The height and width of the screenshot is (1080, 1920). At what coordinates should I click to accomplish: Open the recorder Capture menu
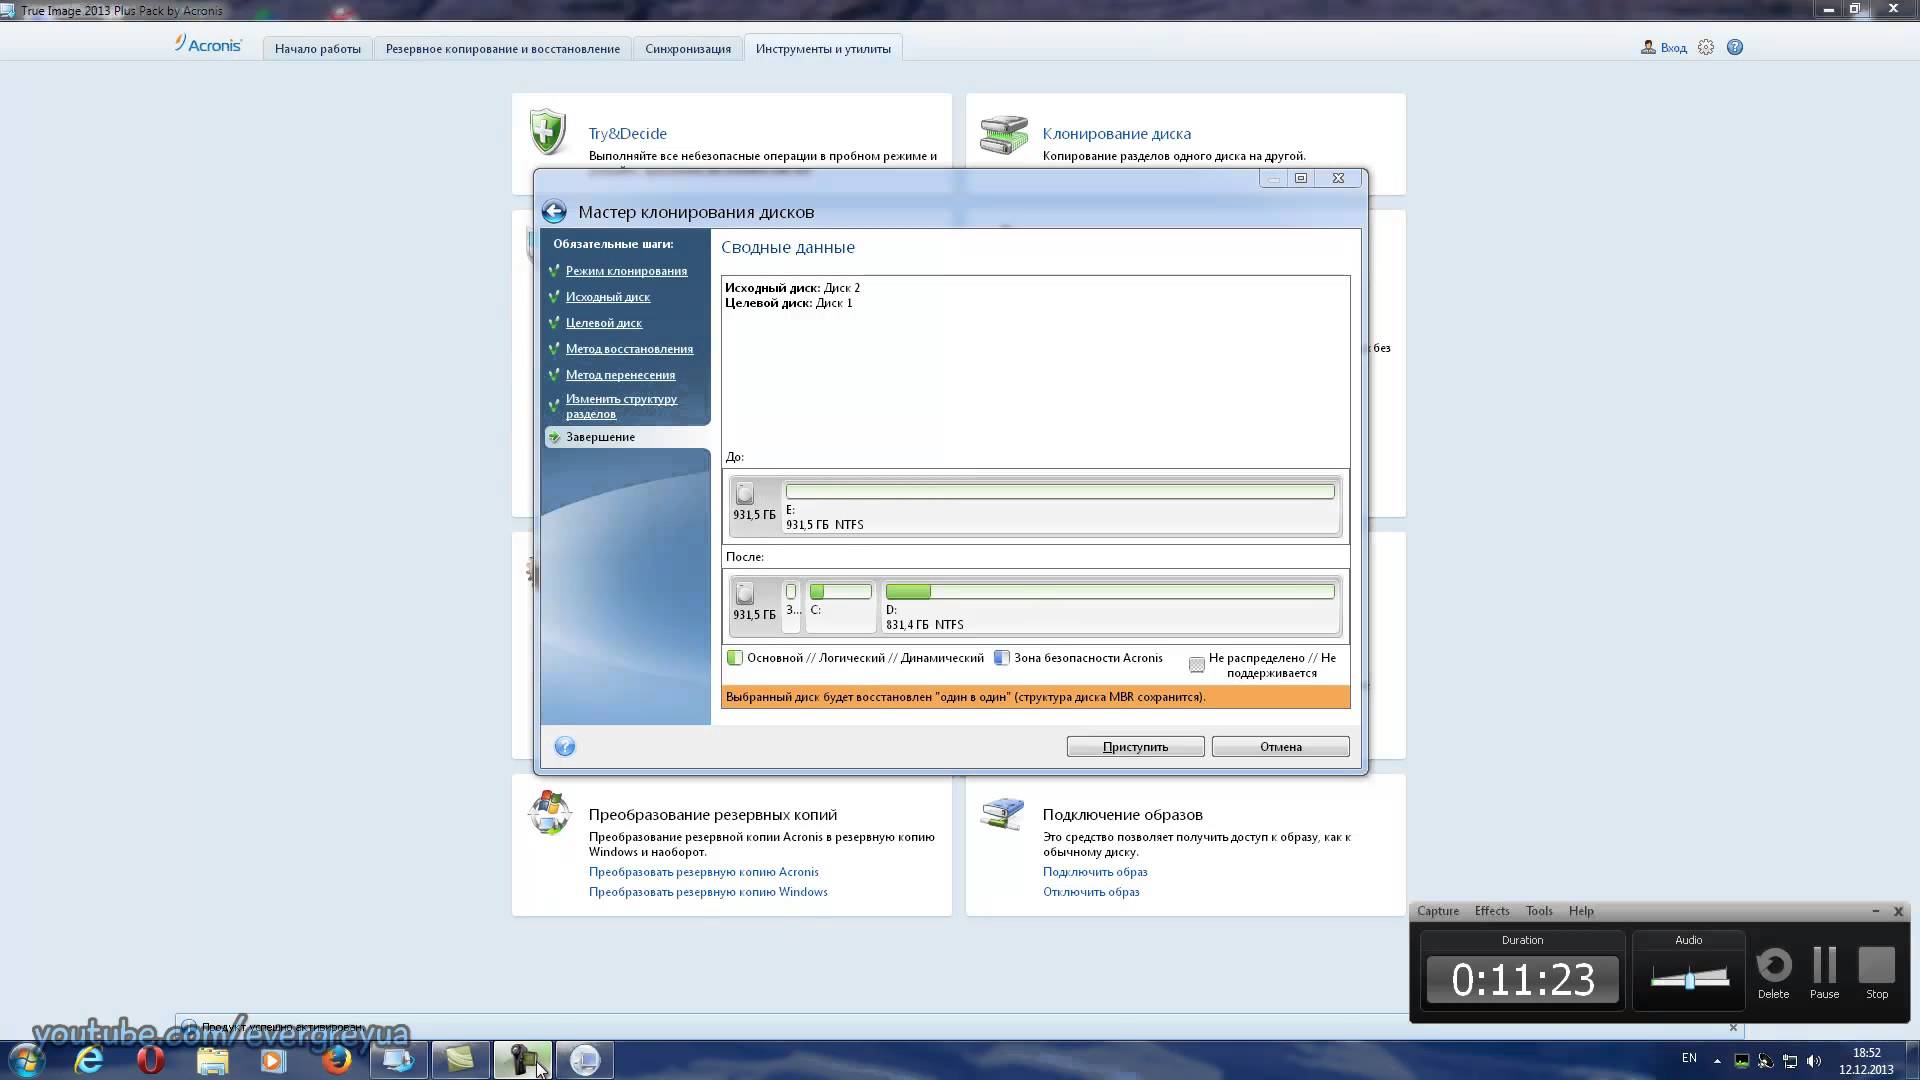(x=1438, y=911)
